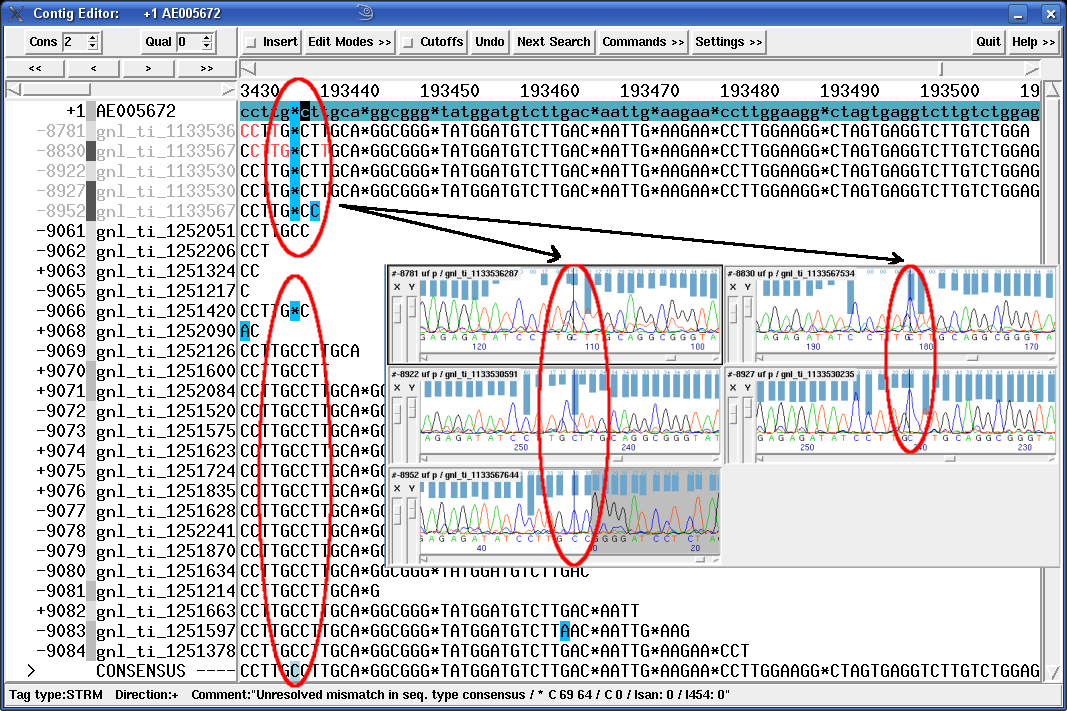Click the highlighted AC in reading +9068
Screen dimensions: 1067x711
[250, 331]
